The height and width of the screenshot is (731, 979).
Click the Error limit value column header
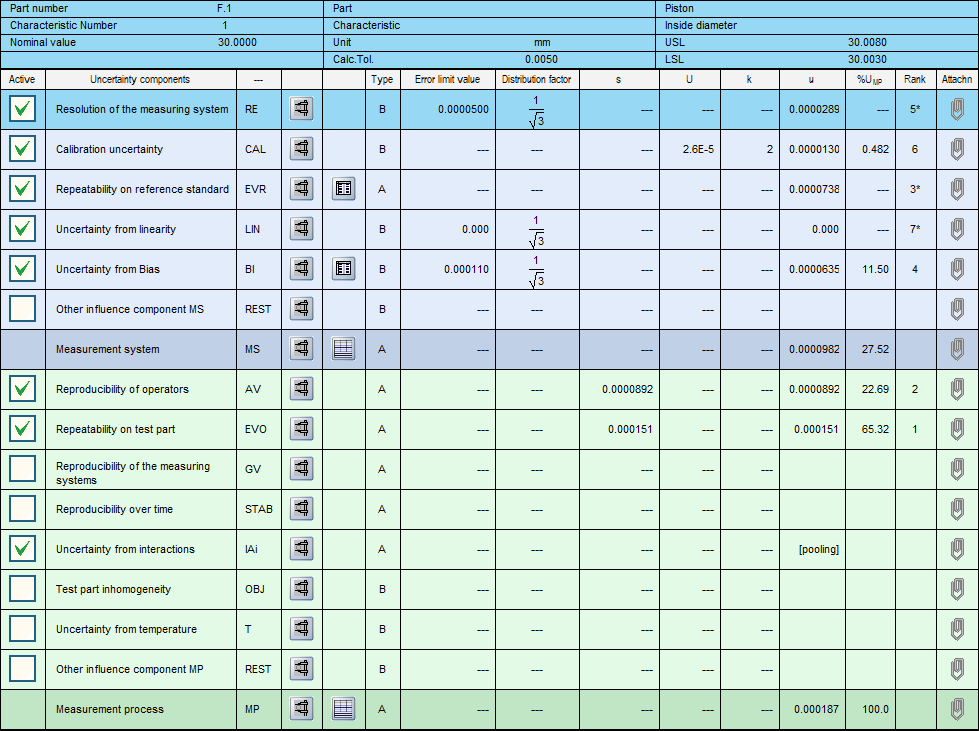point(447,79)
